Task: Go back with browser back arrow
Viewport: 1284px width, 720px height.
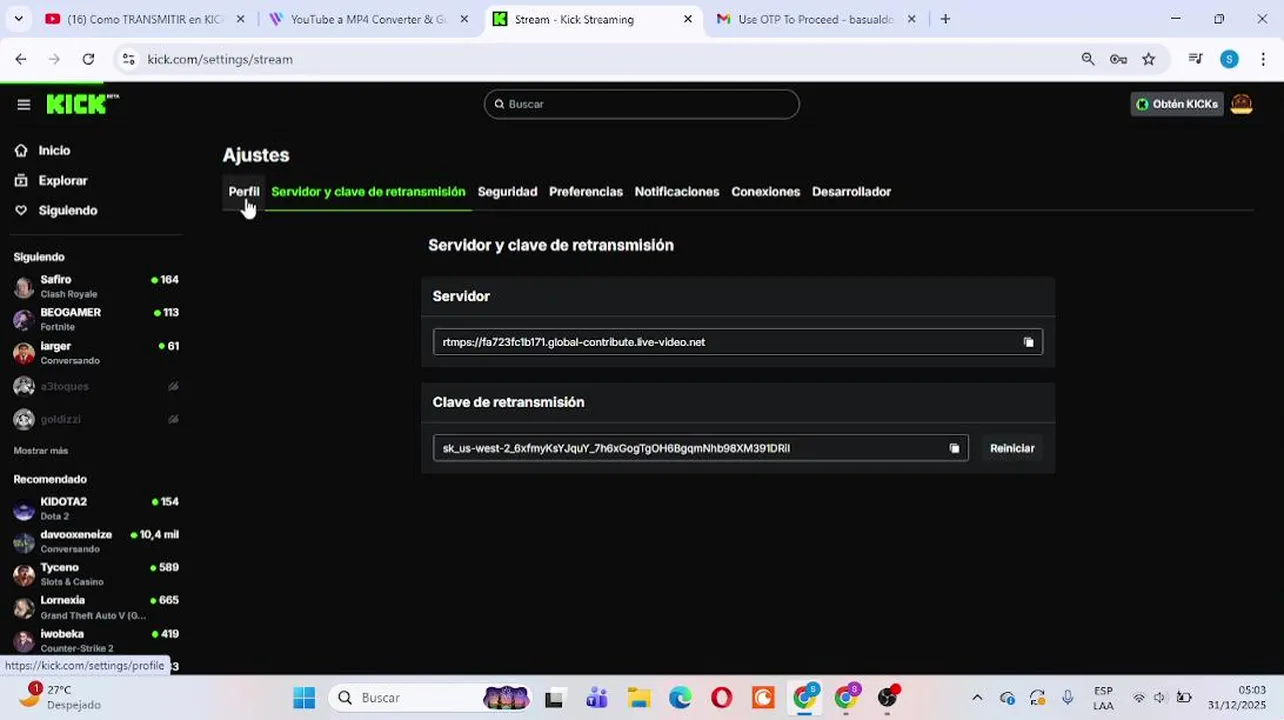Action: point(21,59)
